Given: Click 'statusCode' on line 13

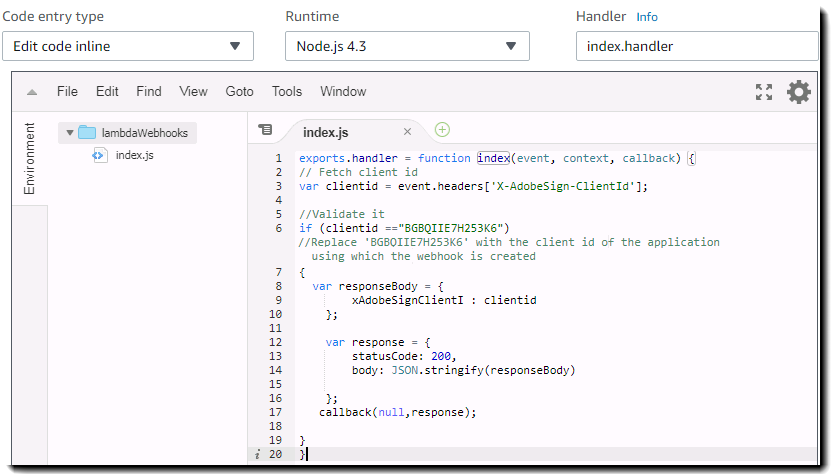Looking at the screenshot, I should [x=385, y=356].
